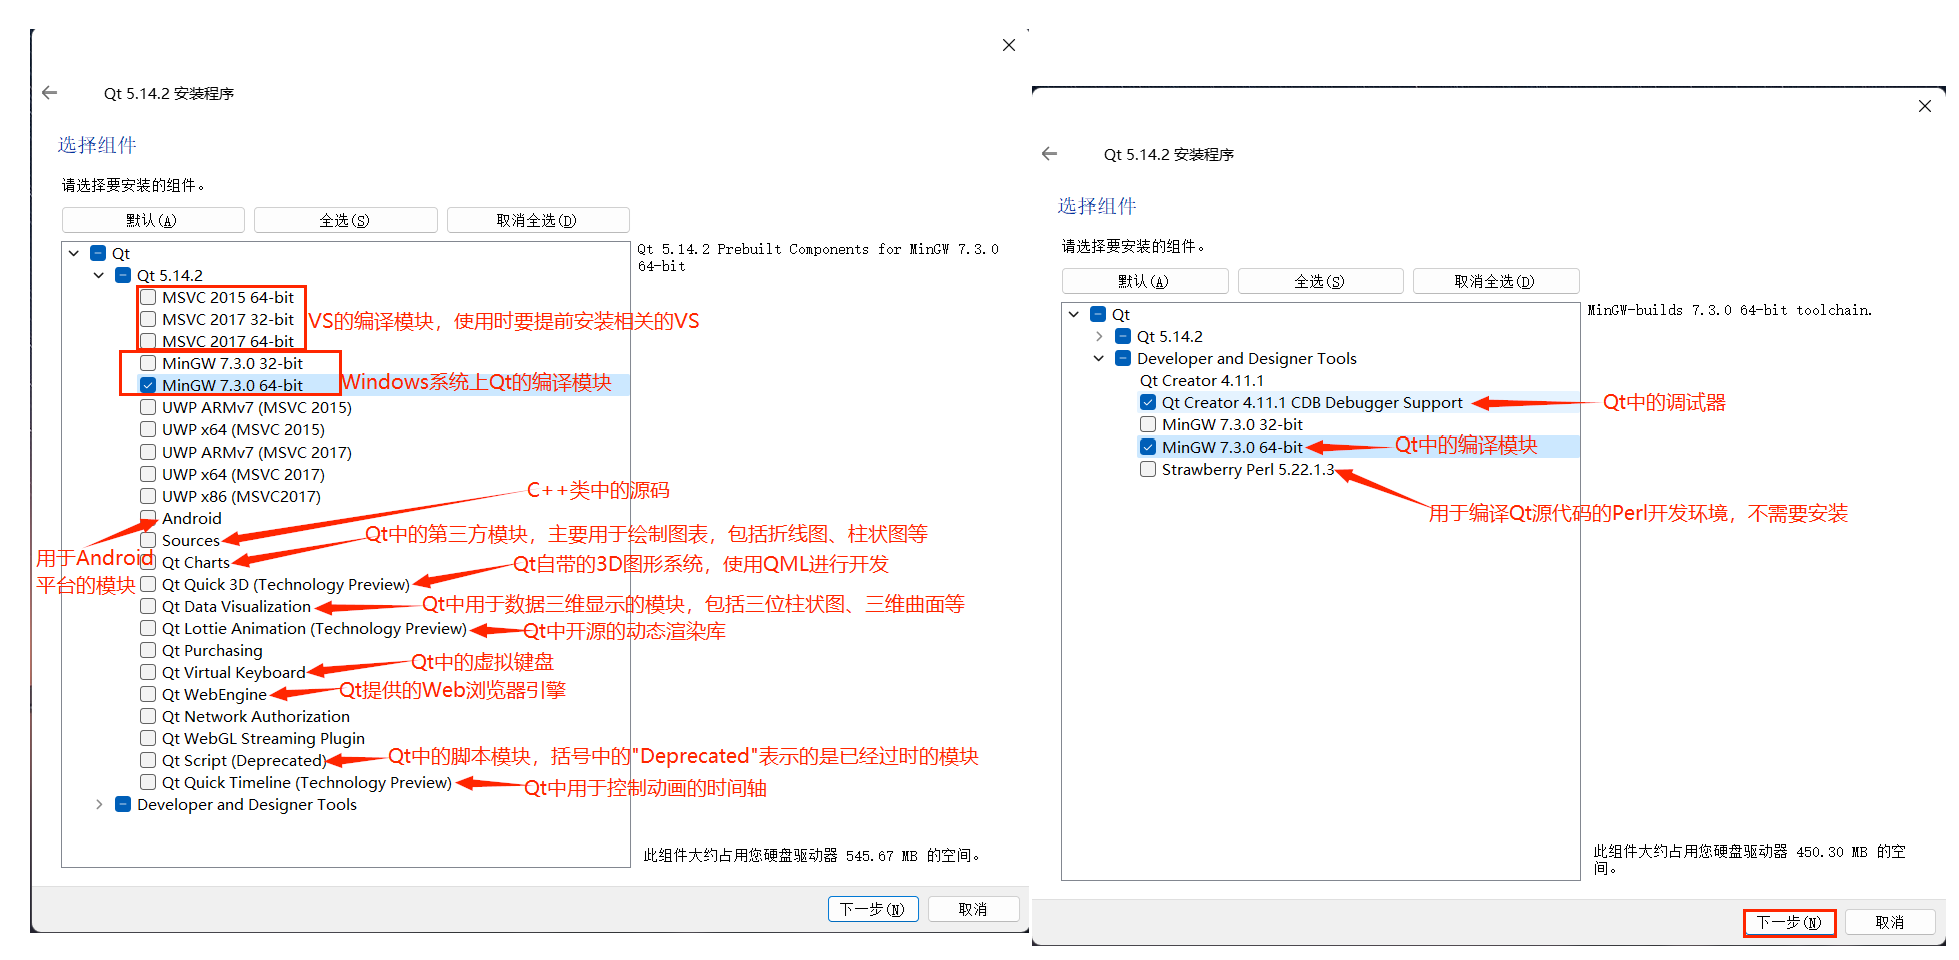The image size is (1959, 960).
Task: Enable the Qt Charts checkbox
Action: (x=148, y=562)
